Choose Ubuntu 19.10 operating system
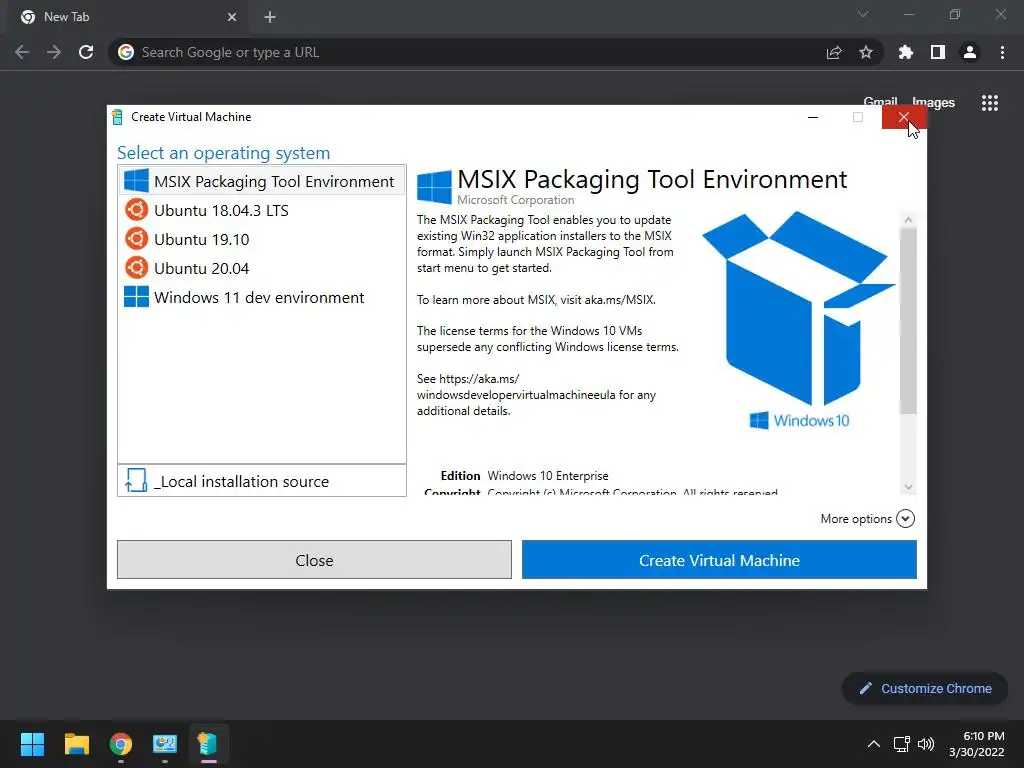Image resolution: width=1024 pixels, height=768 pixels. click(262, 239)
